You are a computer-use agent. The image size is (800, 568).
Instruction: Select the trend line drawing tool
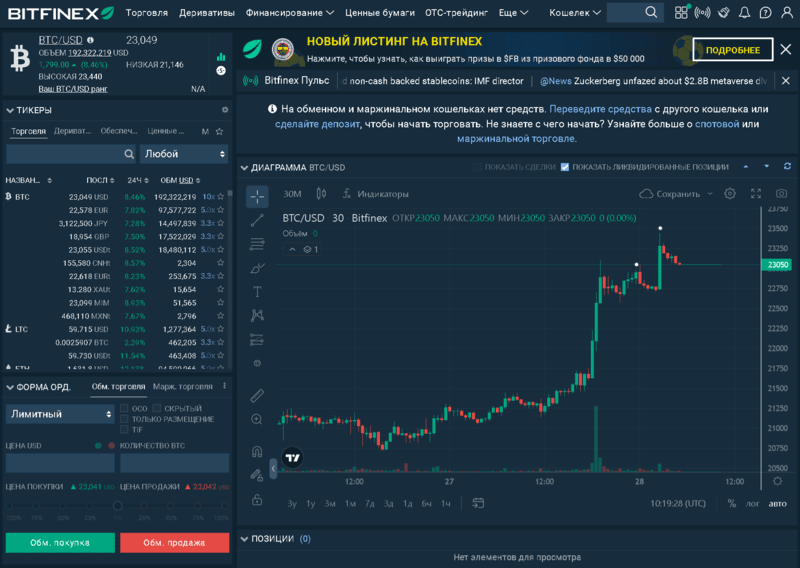[x=257, y=220]
